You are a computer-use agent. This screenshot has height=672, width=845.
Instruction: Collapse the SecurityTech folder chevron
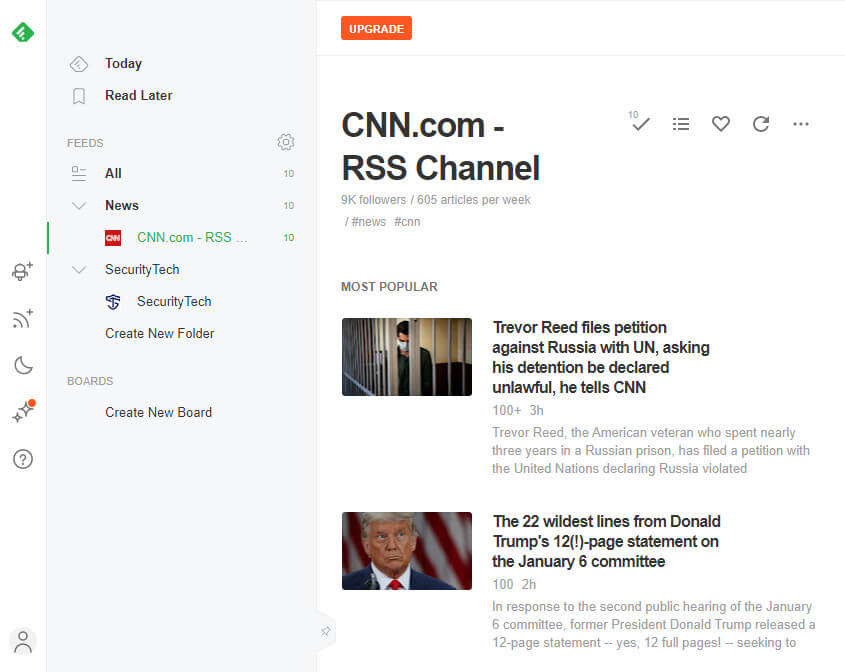(x=79, y=269)
